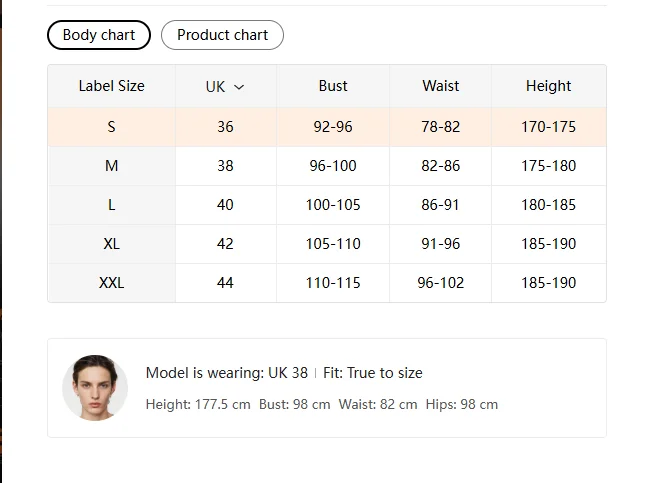Open the UK size region dropdown

(225, 87)
